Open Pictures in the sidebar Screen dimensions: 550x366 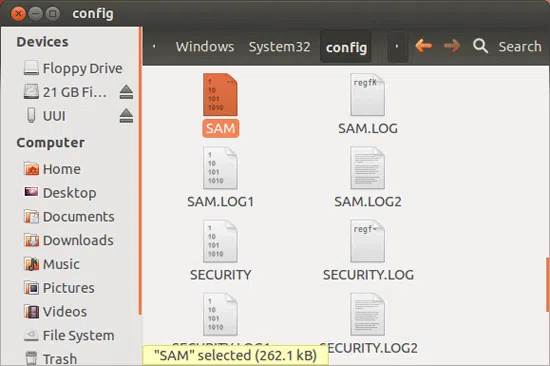point(68,288)
